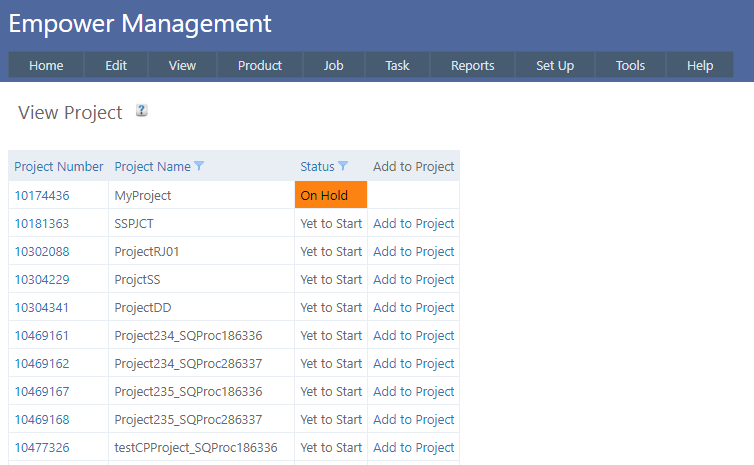Open project number 10302088
Image resolution: width=754 pixels, height=465 pixels.
pos(42,252)
